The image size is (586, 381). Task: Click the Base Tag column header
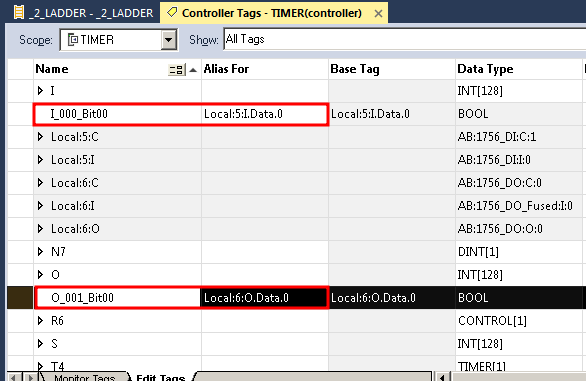pyautogui.click(x=392, y=69)
